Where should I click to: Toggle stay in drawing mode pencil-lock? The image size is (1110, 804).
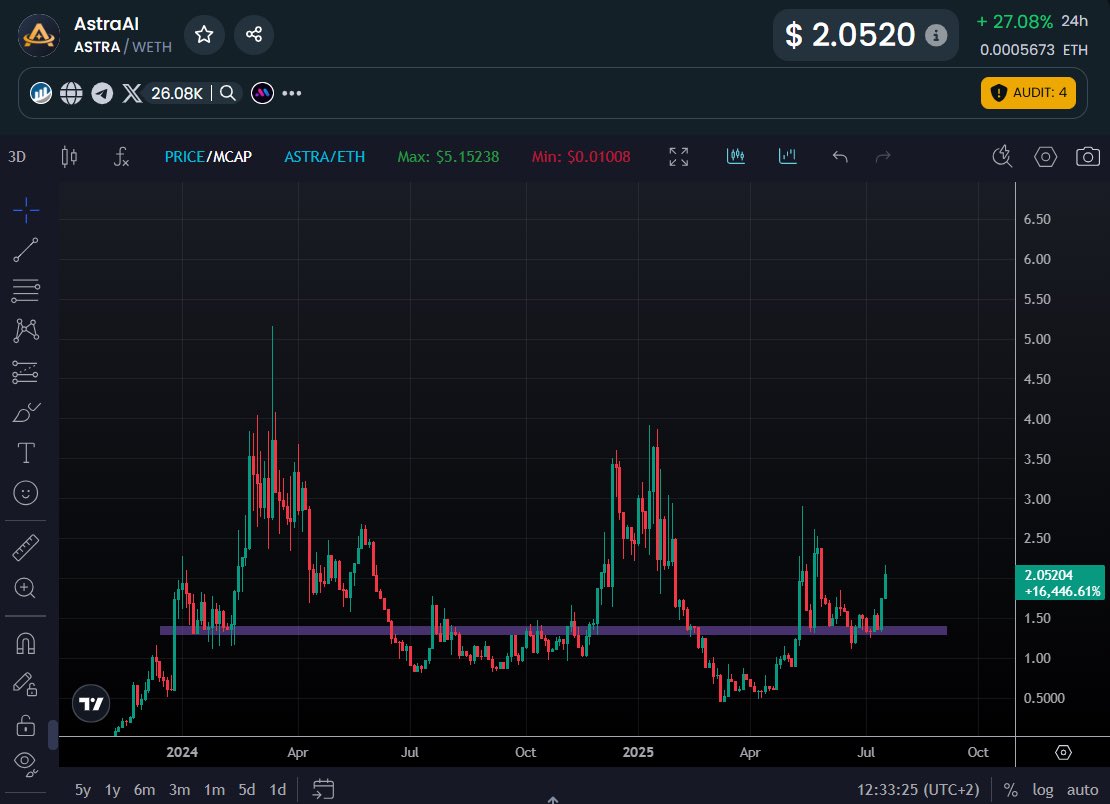pos(25,684)
